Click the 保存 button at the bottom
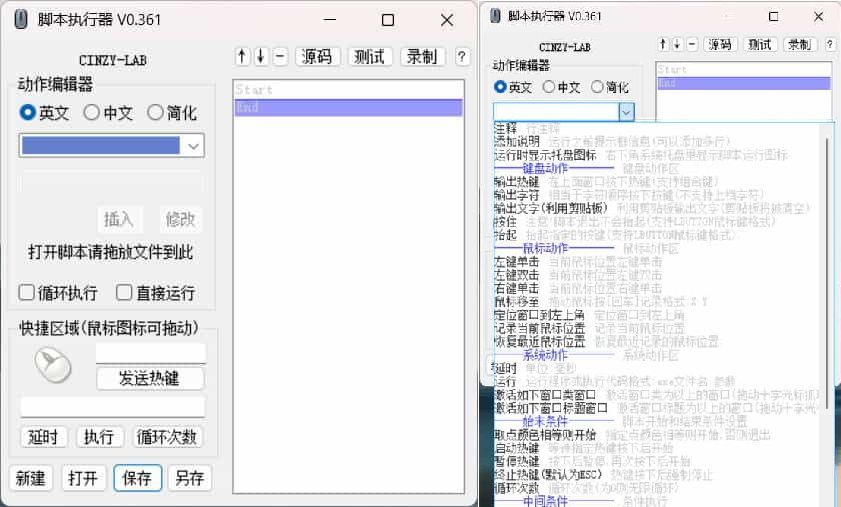The height and width of the screenshot is (507, 841). (x=137, y=478)
